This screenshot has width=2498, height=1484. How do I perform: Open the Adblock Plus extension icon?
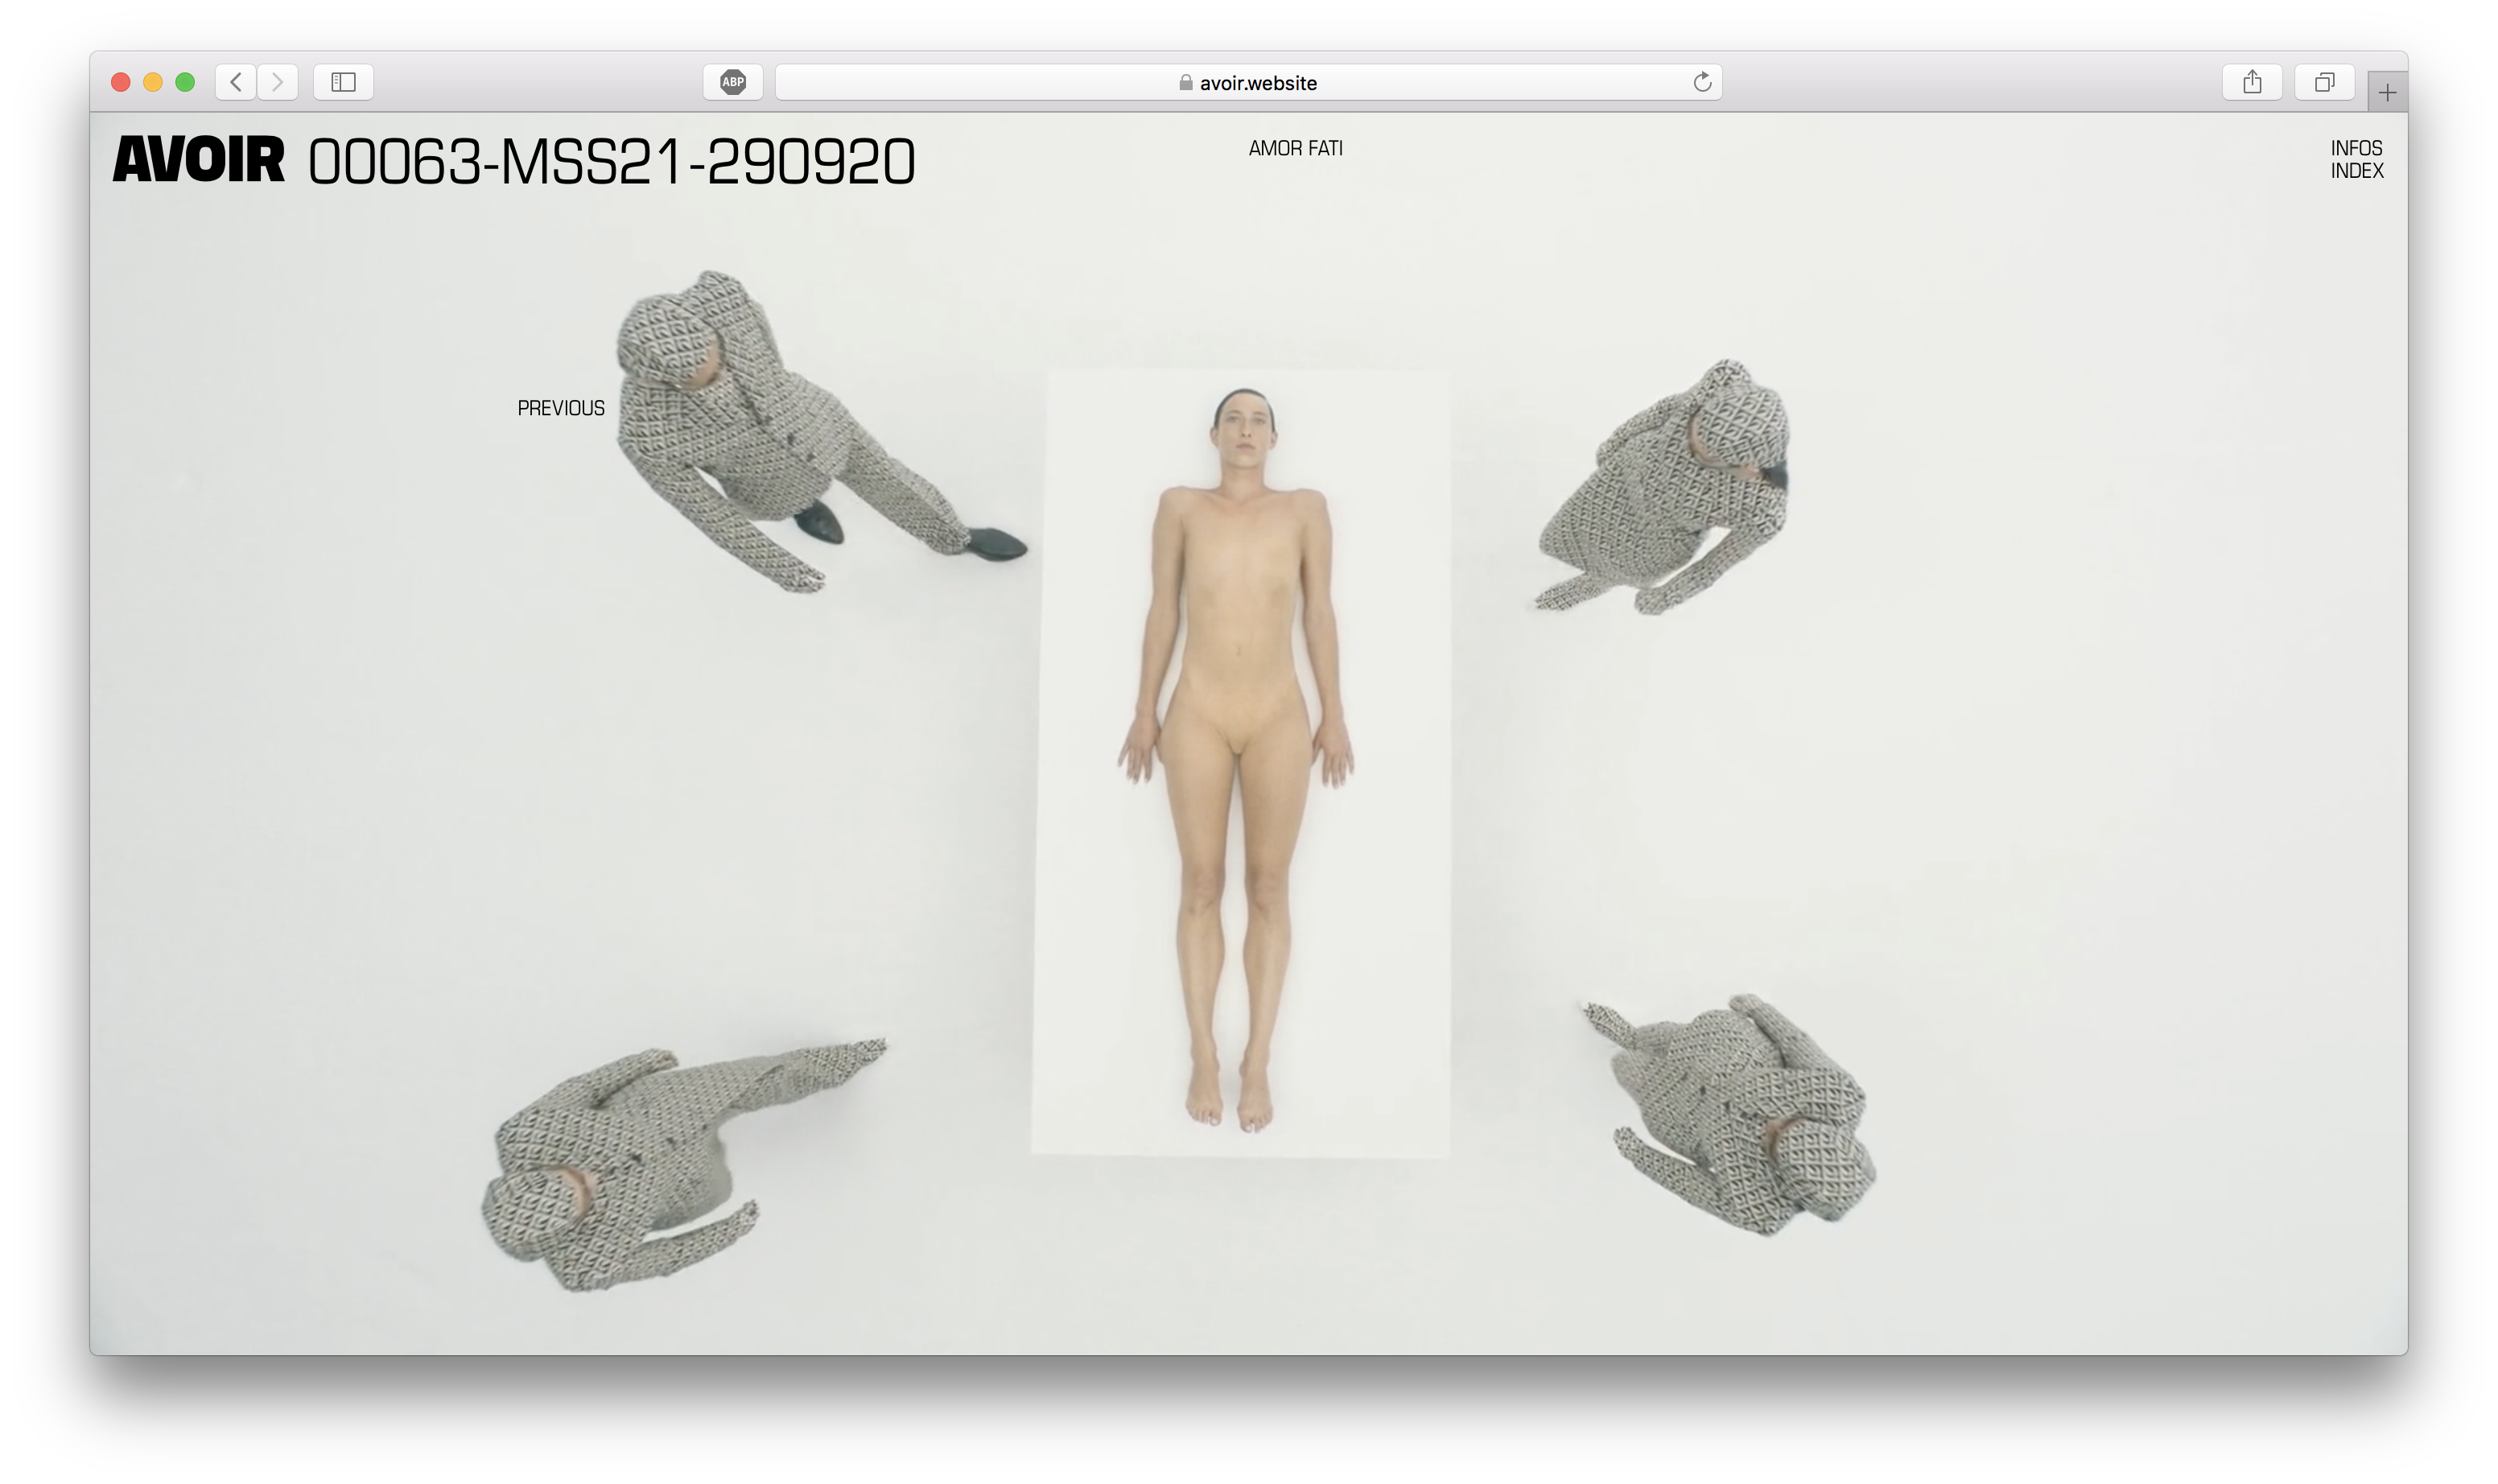(733, 82)
